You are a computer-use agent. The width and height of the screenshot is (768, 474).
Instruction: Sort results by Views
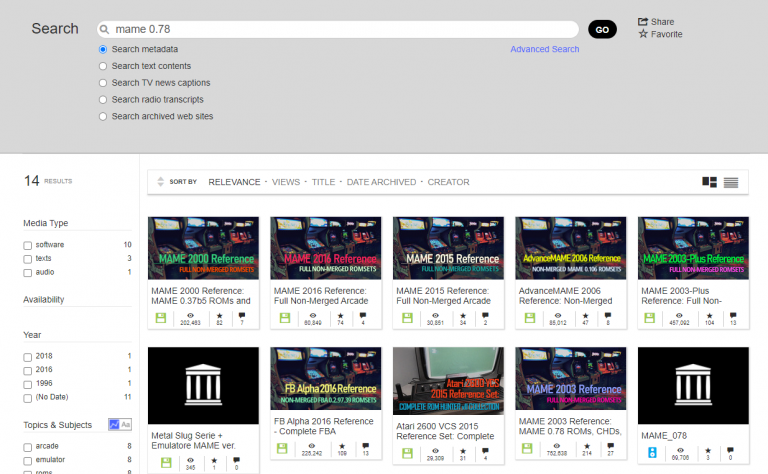pyautogui.click(x=285, y=182)
